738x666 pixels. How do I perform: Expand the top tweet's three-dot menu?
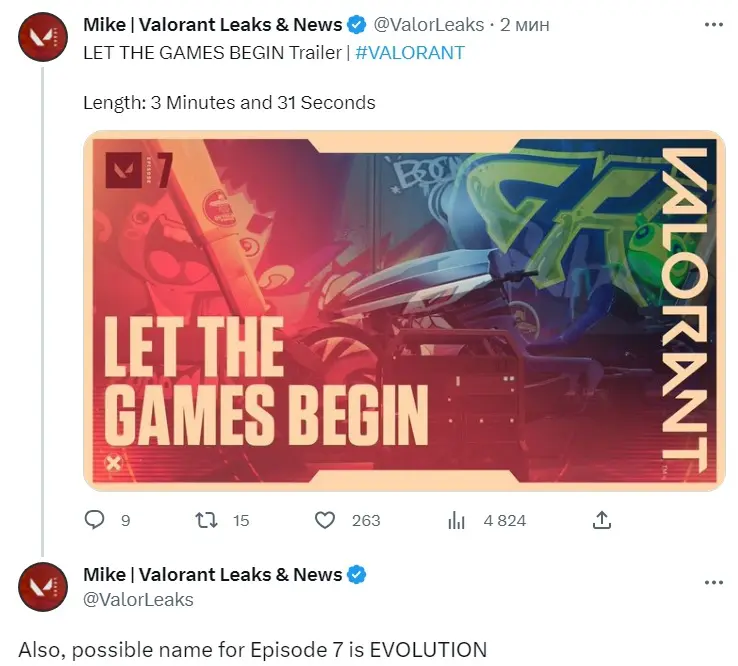pyautogui.click(x=714, y=24)
